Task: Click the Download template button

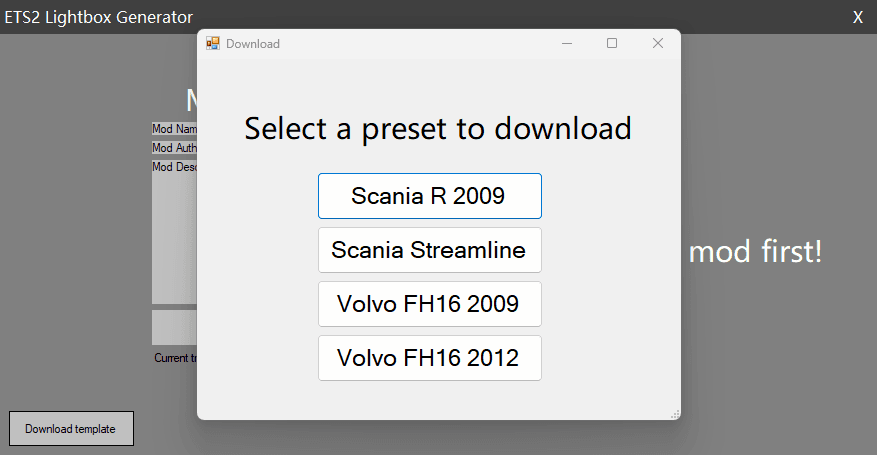Action: (71, 429)
